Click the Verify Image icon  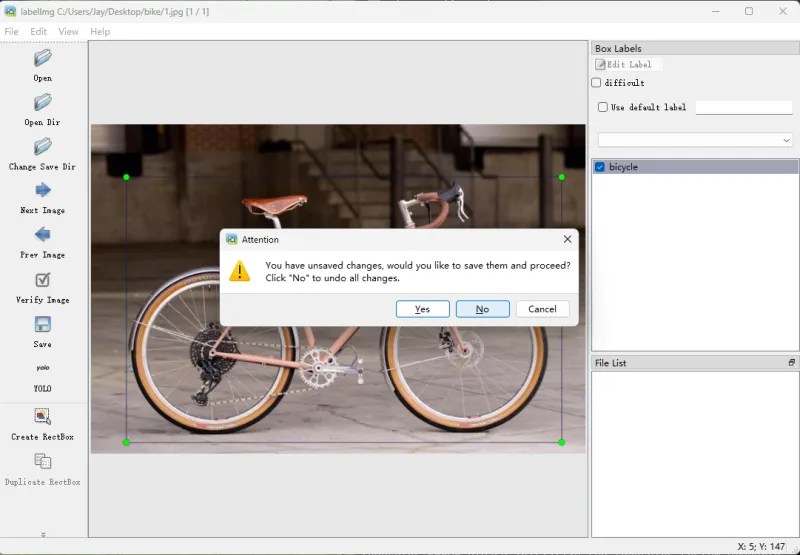point(42,280)
